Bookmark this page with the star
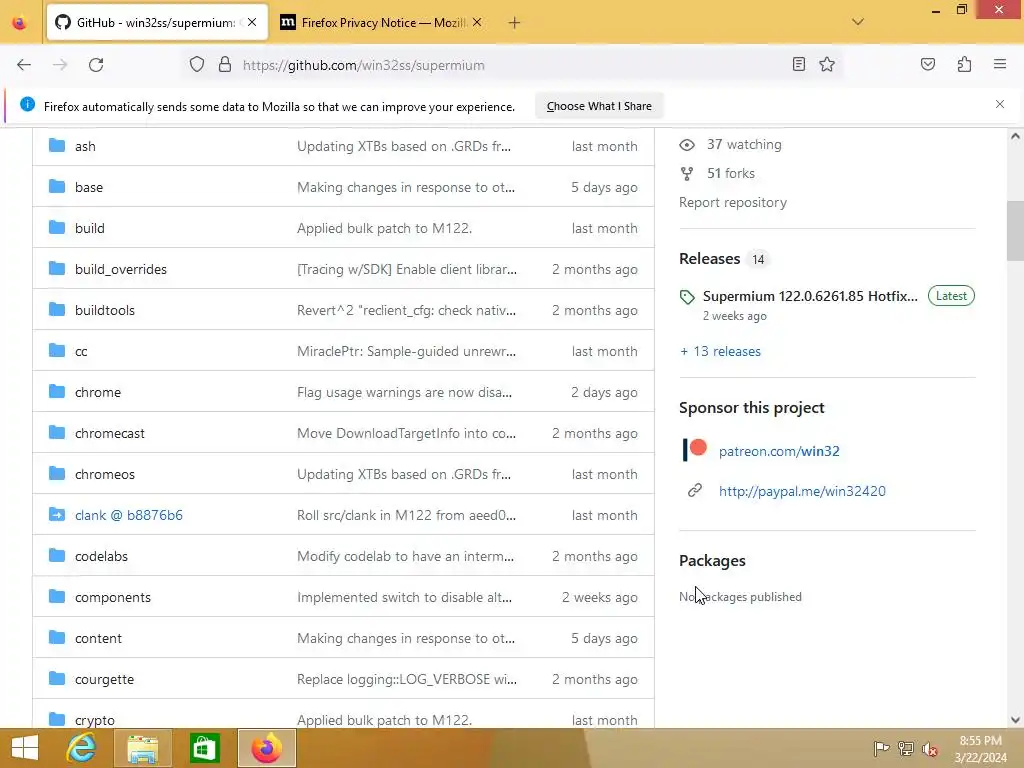1024x768 pixels. (827, 64)
